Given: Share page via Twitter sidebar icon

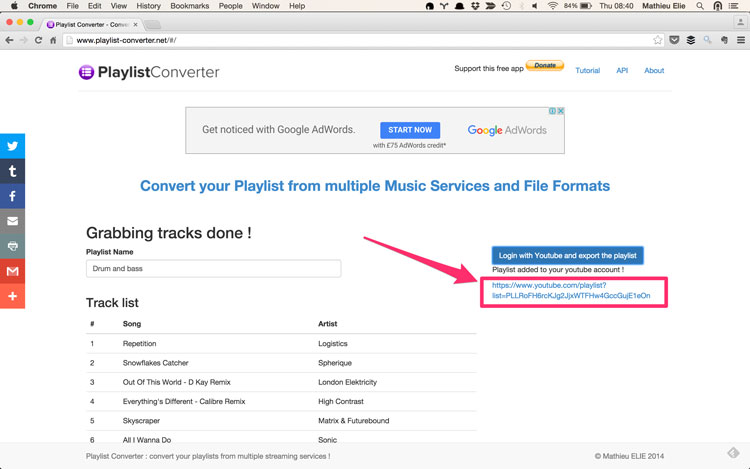Looking at the screenshot, I should [x=12, y=146].
